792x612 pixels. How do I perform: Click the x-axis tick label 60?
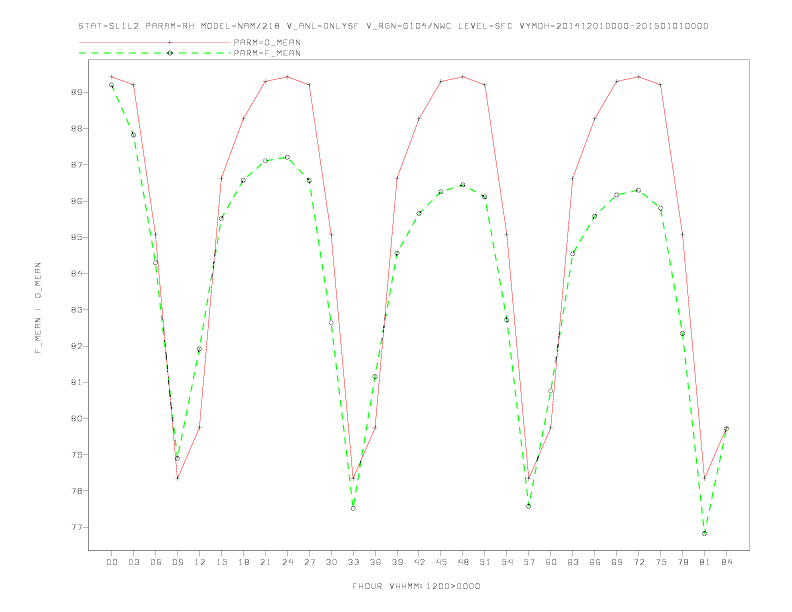(x=551, y=562)
